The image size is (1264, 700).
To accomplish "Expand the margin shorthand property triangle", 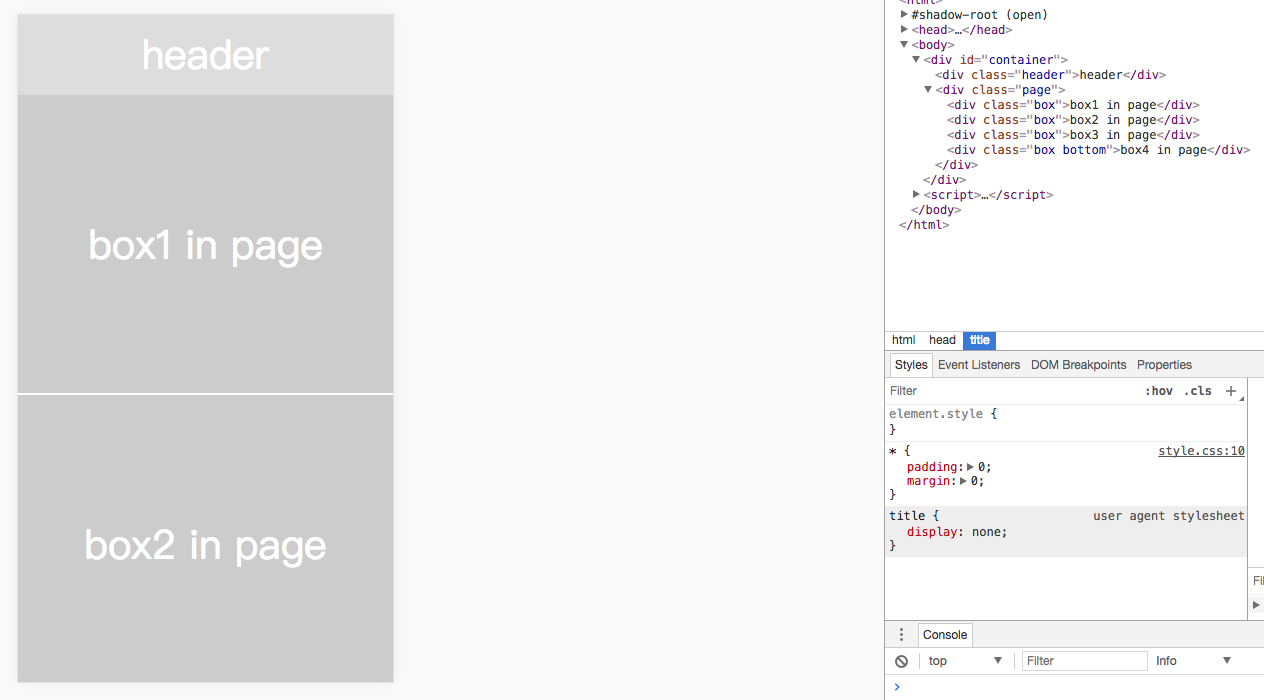I will pyautogui.click(x=963, y=481).
